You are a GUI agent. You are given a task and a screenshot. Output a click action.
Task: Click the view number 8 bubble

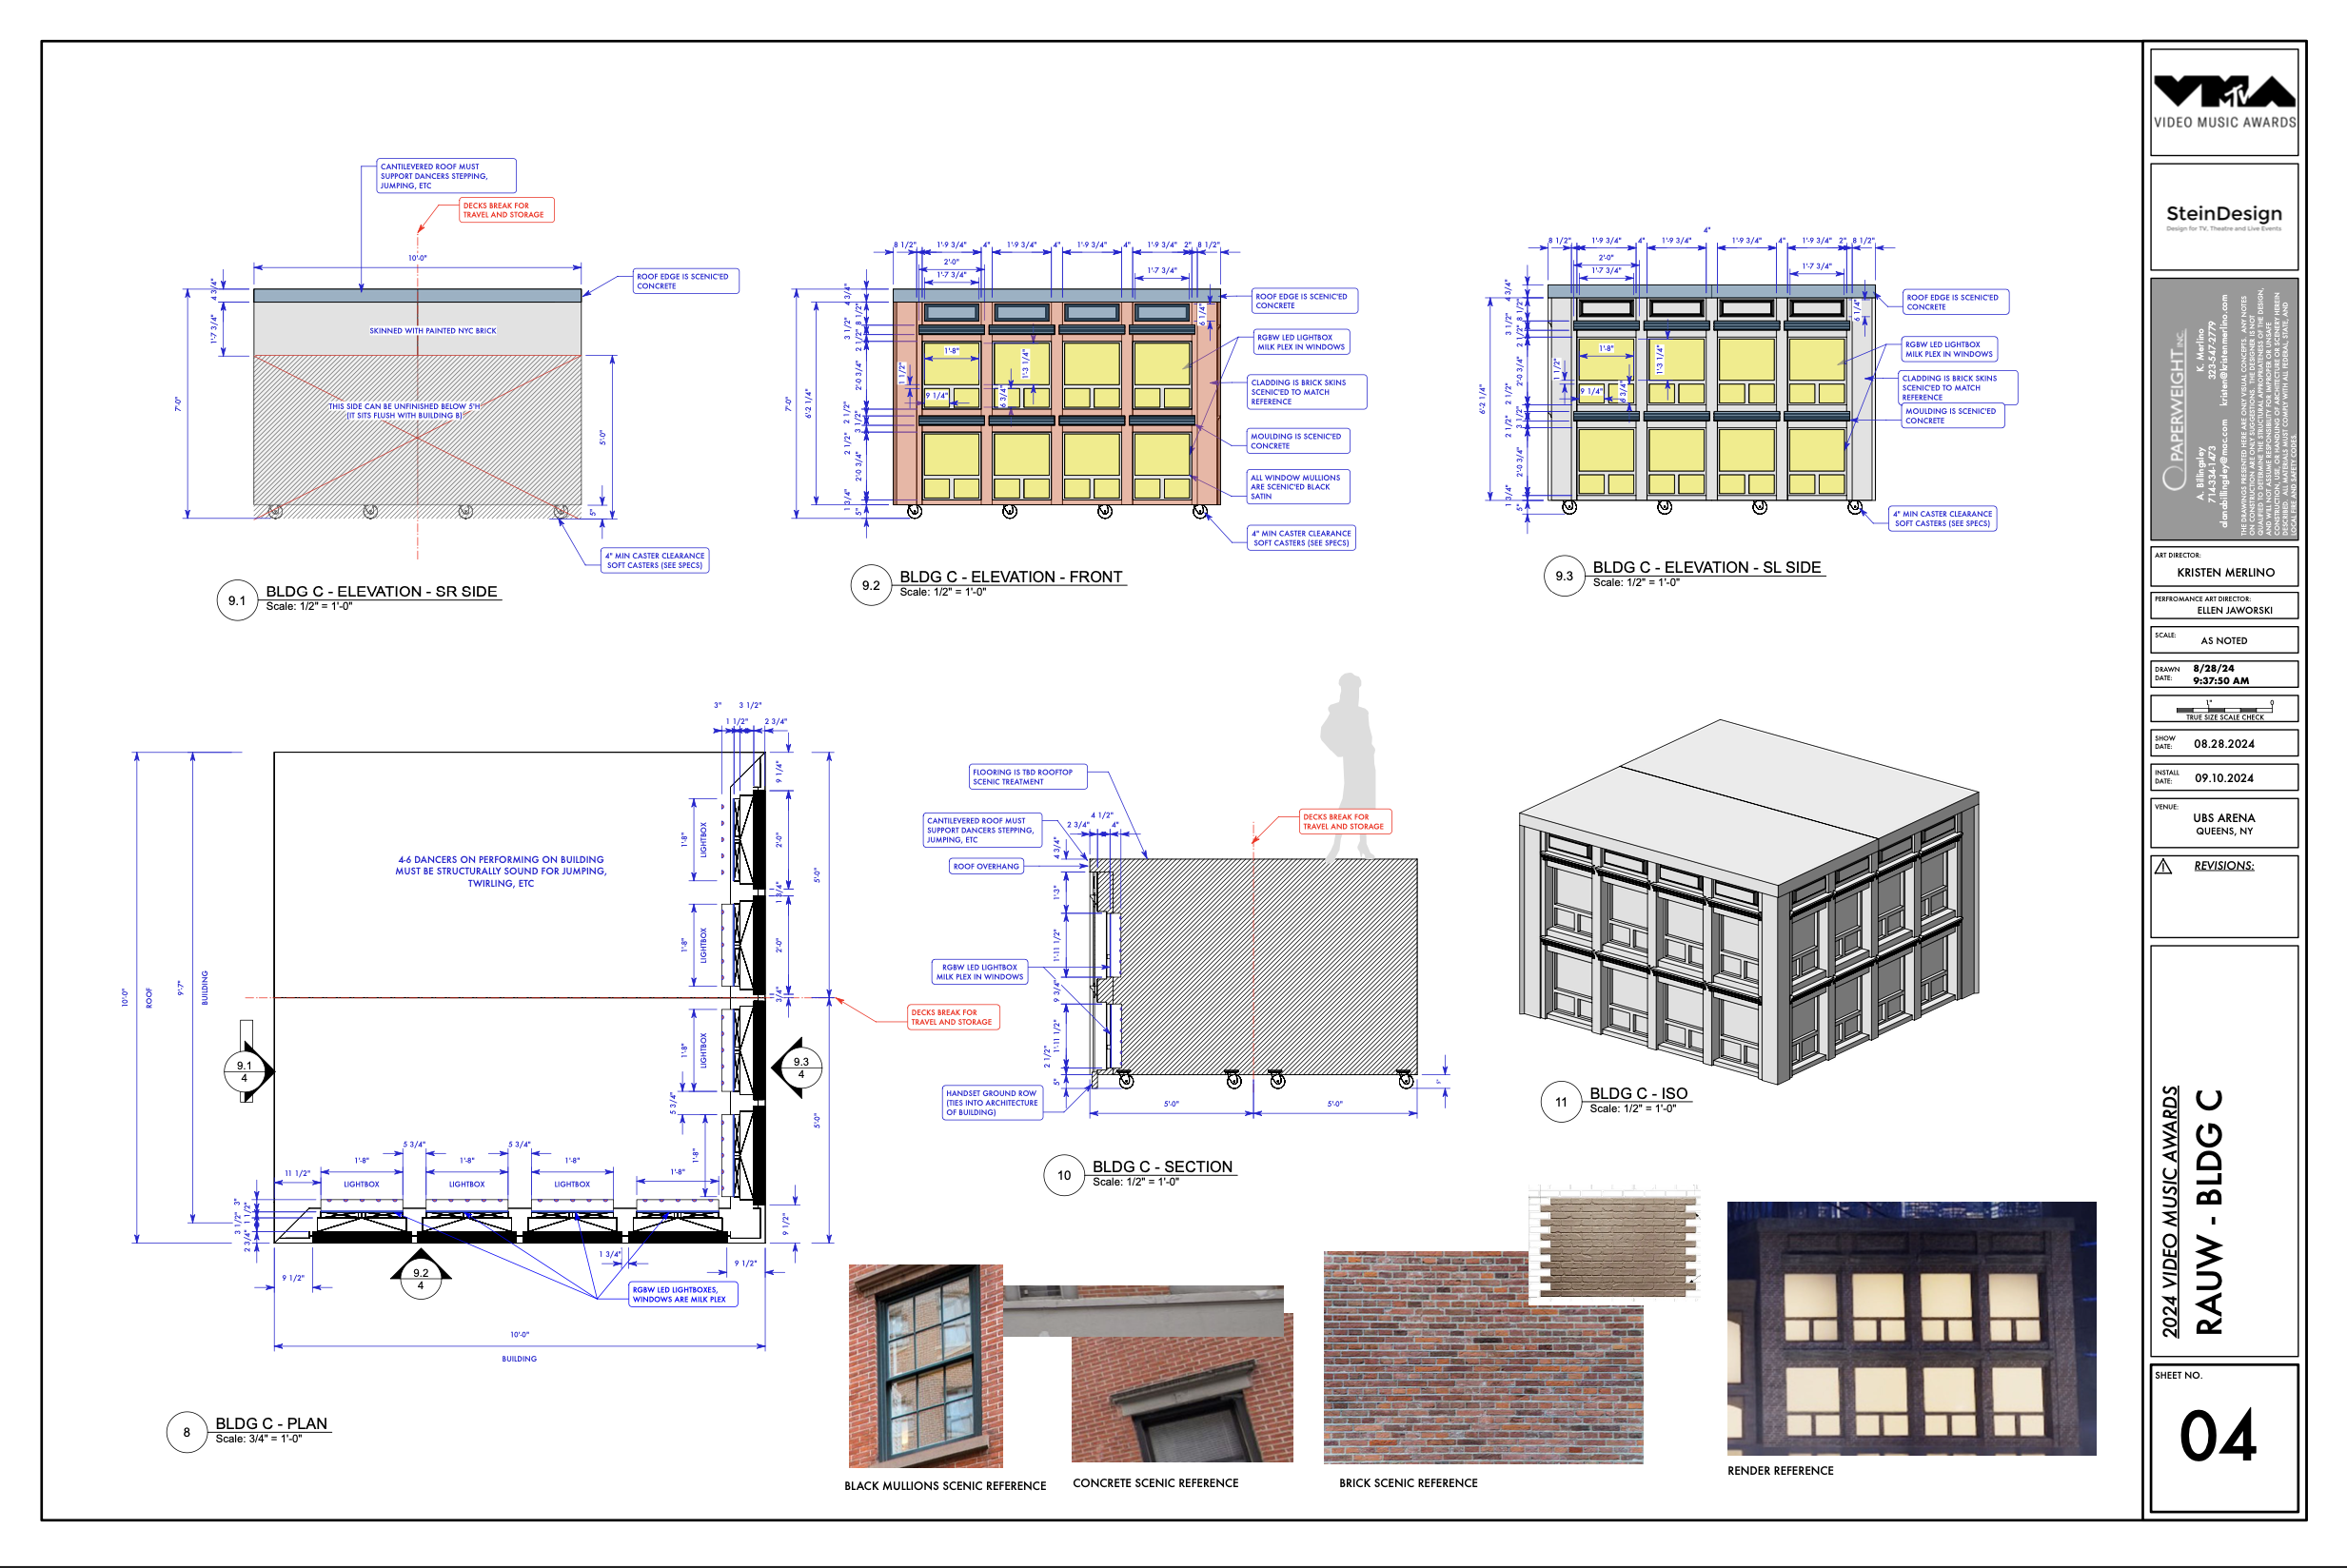[x=186, y=1432]
